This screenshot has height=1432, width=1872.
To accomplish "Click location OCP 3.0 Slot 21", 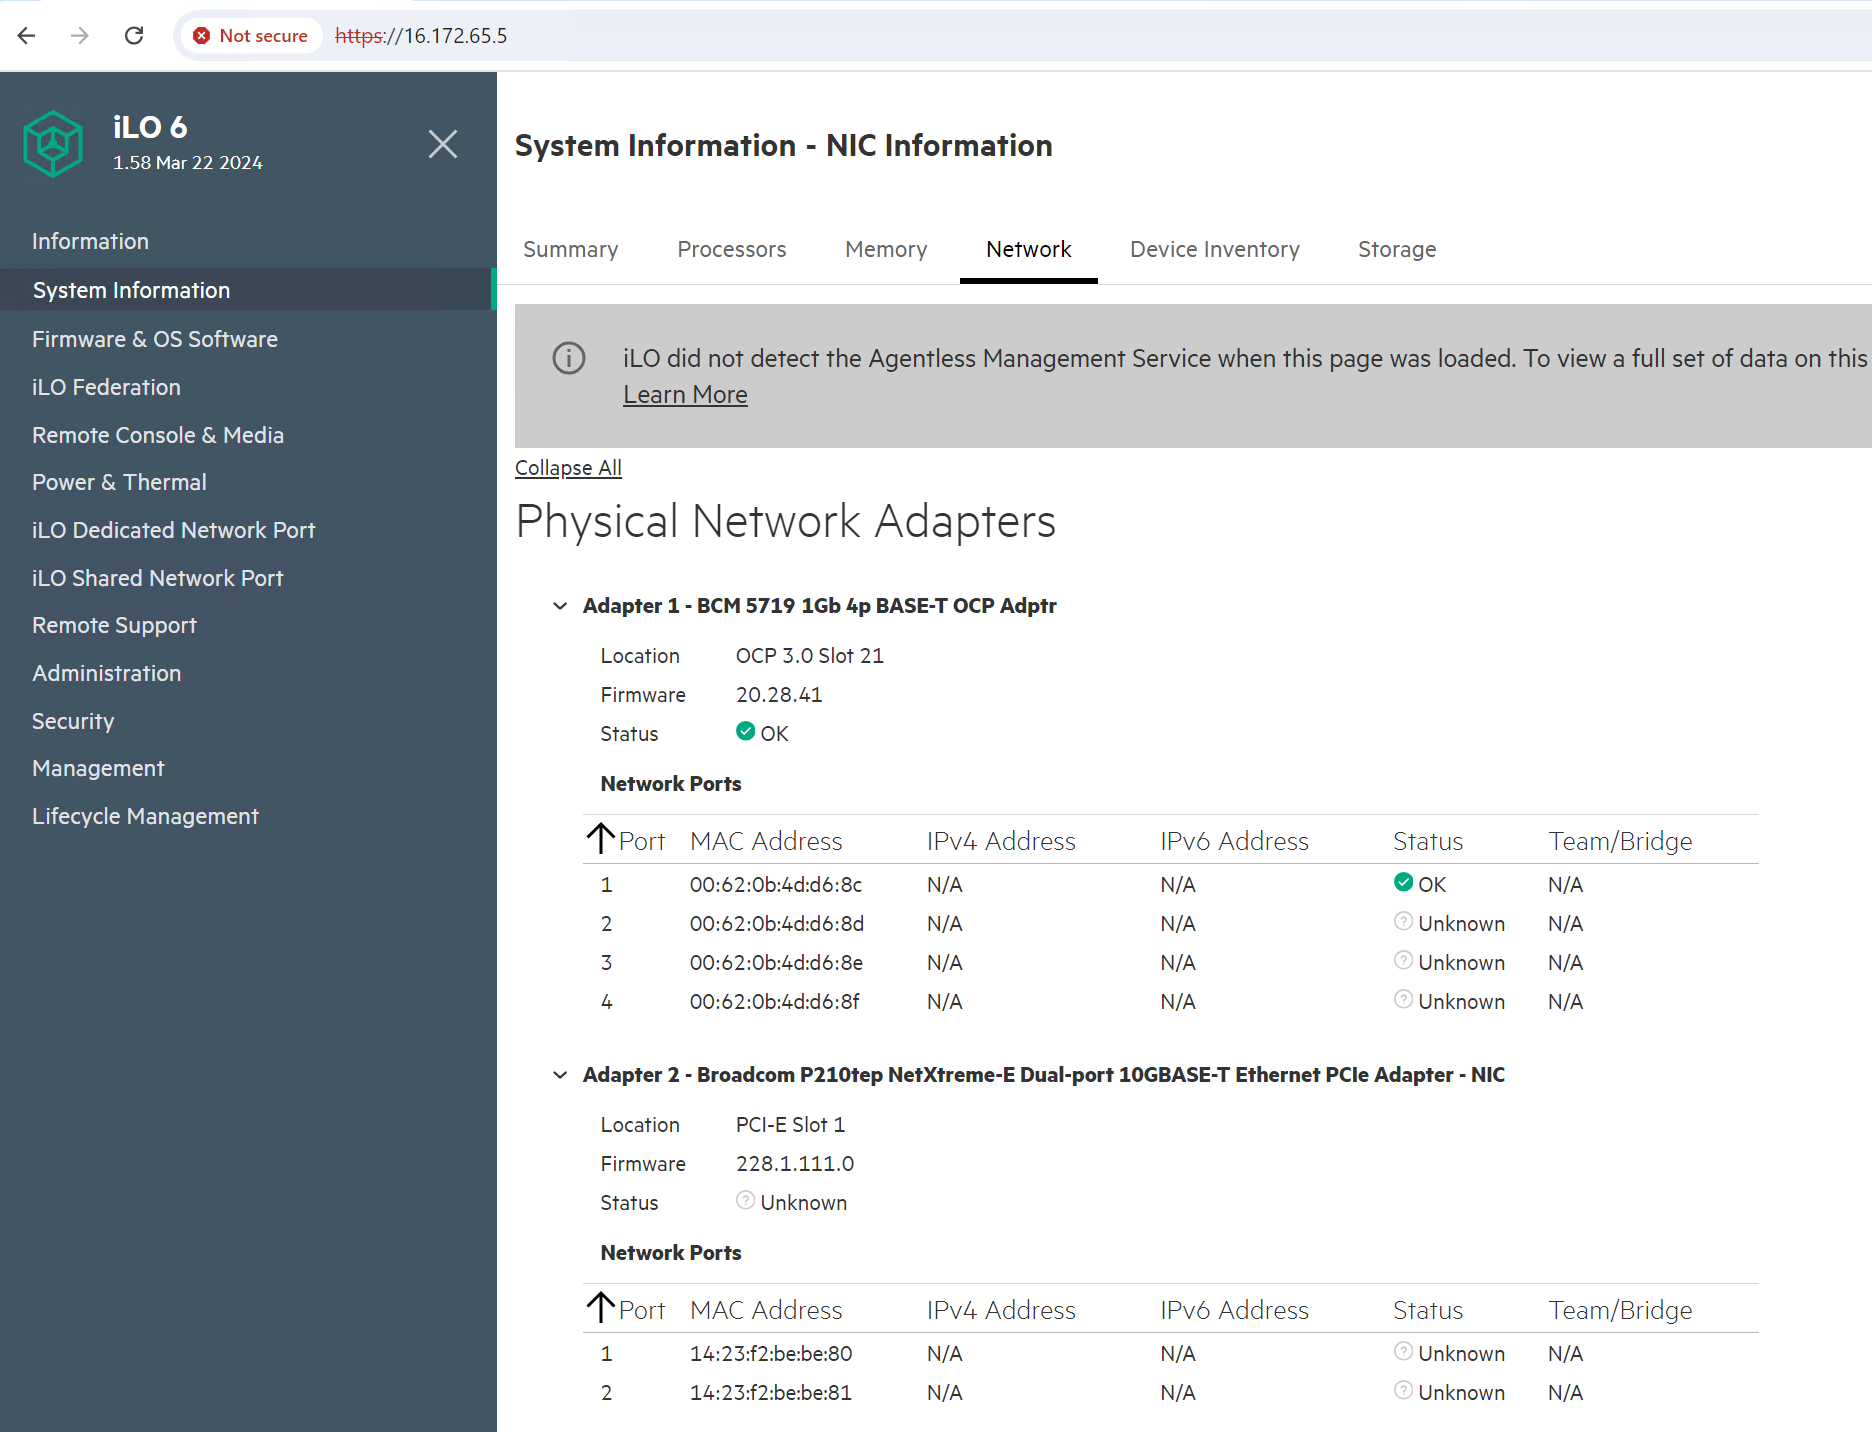I will (x=810, y=656).
